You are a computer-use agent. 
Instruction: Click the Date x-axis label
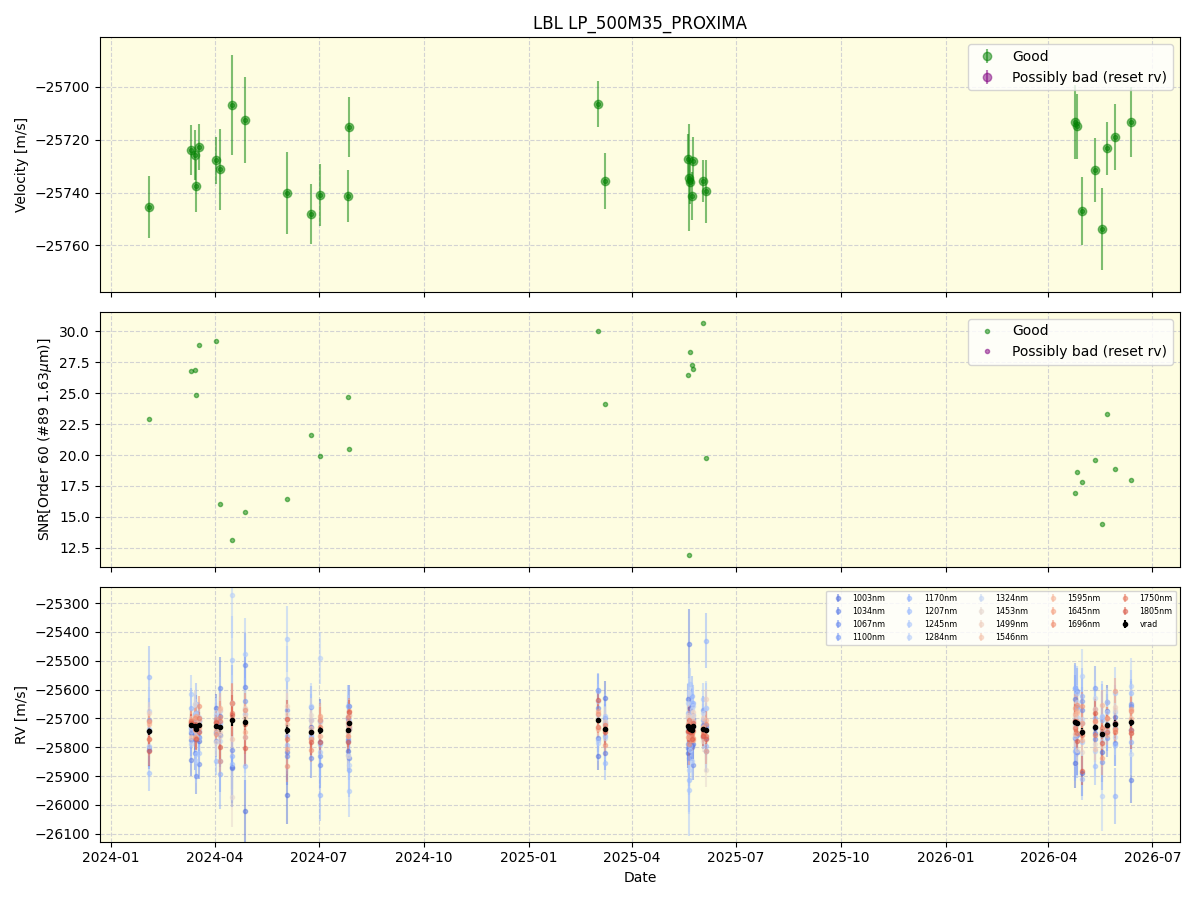640,877
